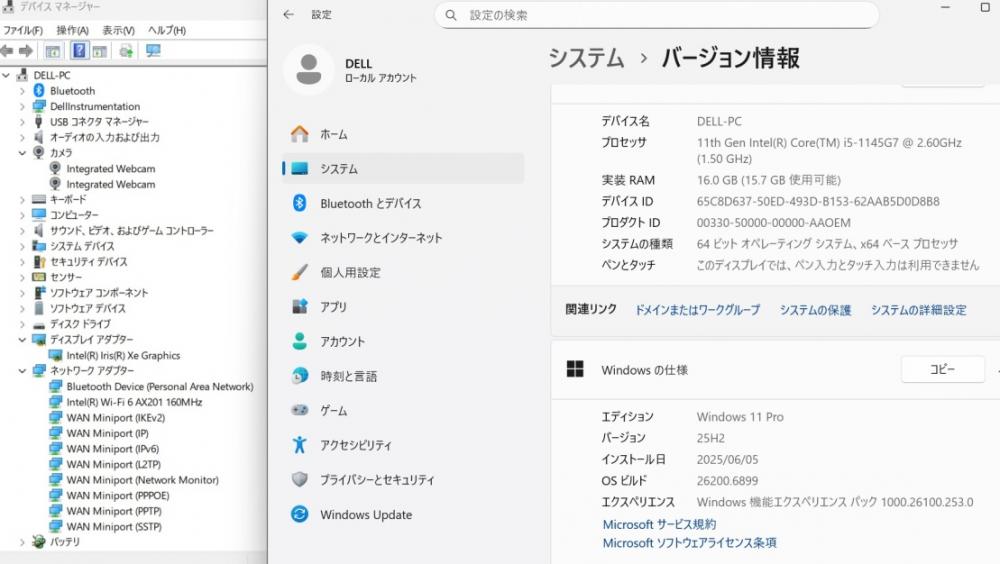Screen dimensions: 1000x564
Task: Collapse the カメラ category
Action: 23,153
